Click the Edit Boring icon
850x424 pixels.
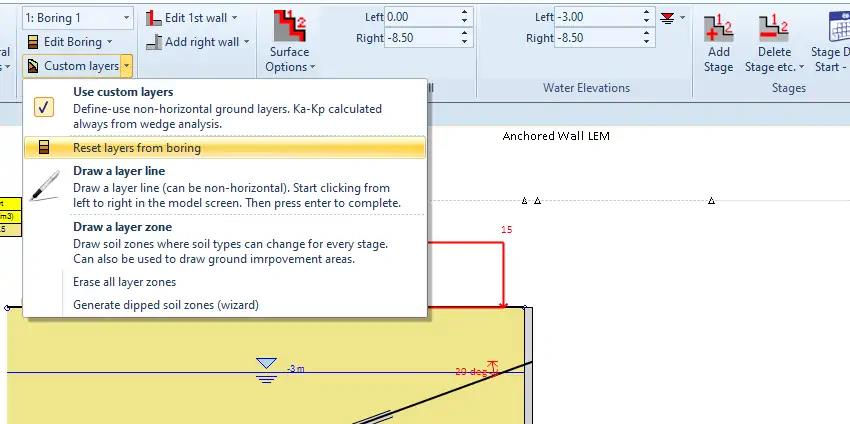tap(33, 42)
